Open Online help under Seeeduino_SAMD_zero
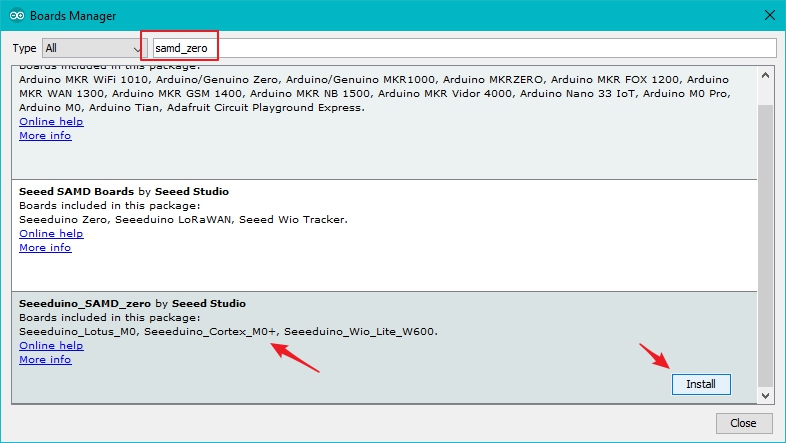The image size is (786, 443). 51,346
